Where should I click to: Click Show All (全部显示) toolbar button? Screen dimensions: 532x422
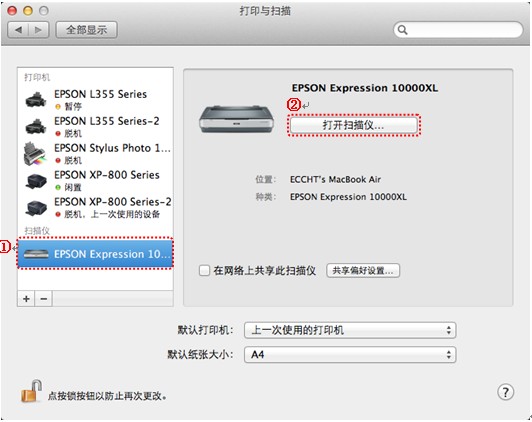pos(87,30)
